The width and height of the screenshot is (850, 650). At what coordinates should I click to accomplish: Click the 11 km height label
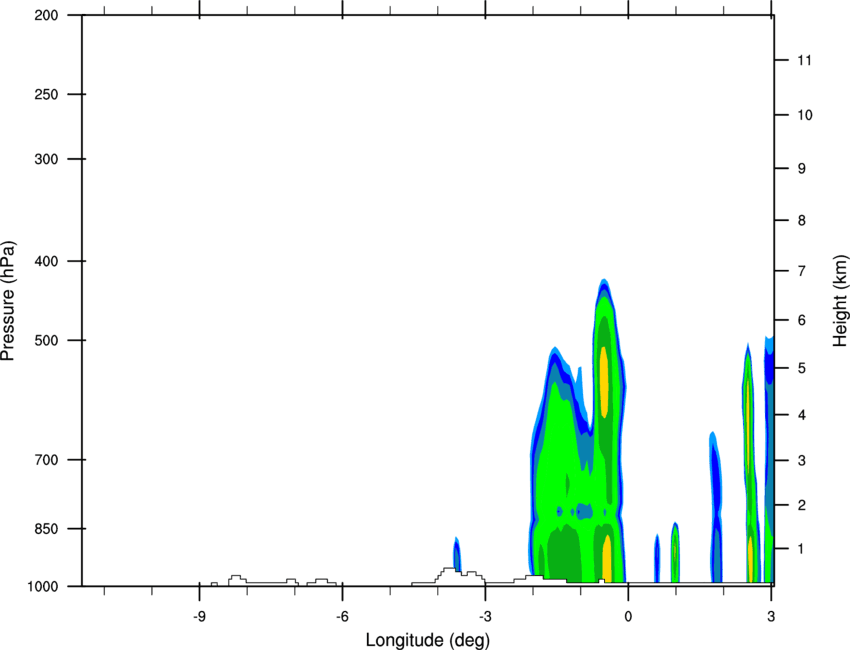pyautogui.click(x=805, y=60)
